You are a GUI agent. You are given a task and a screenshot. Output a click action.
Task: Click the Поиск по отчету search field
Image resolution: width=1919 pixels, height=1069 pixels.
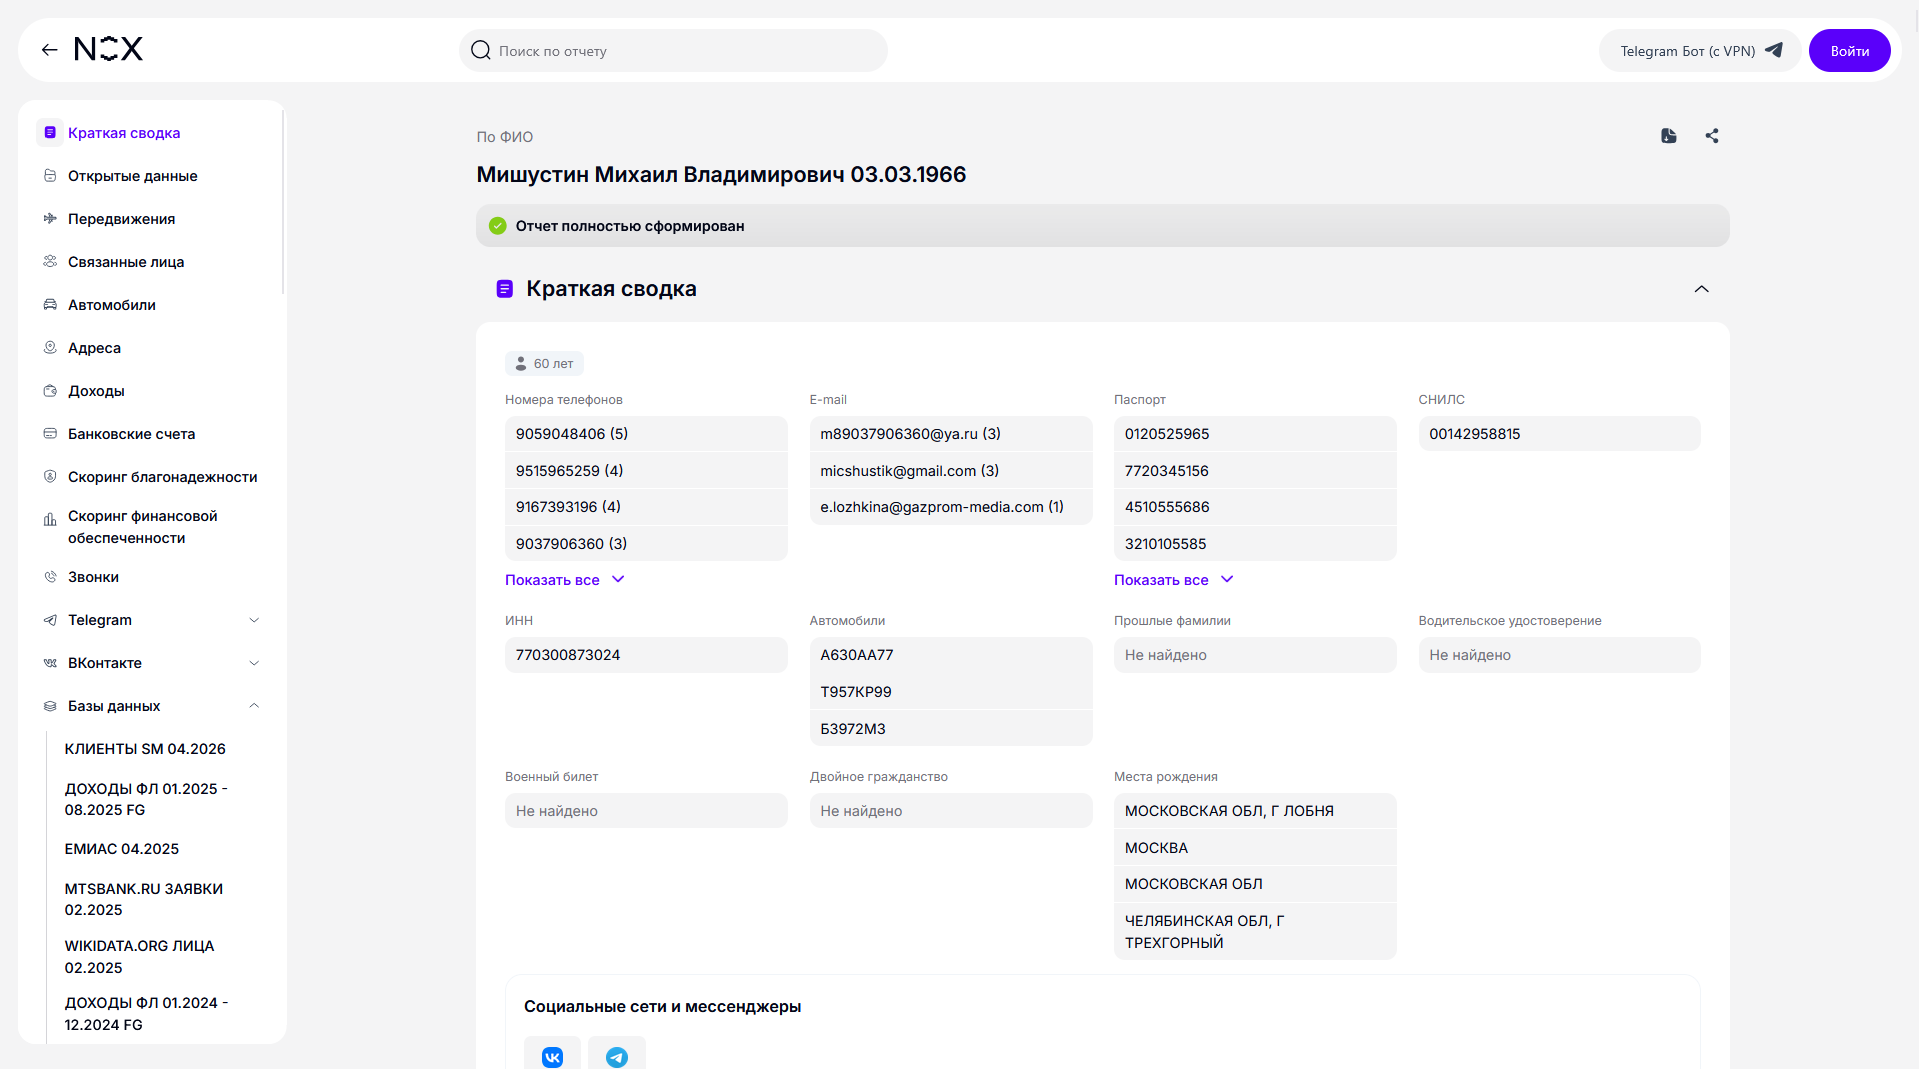(673, 51)
